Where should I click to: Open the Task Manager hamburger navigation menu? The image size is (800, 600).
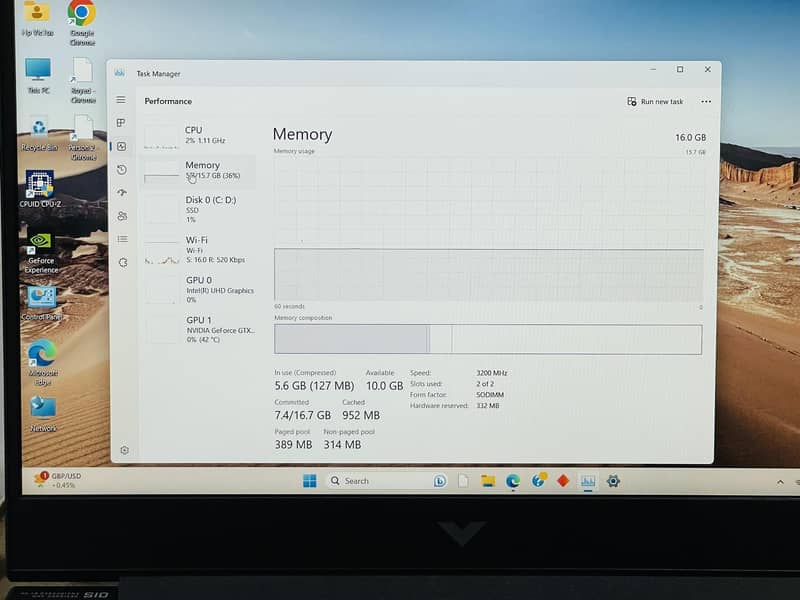click(121, 99)
